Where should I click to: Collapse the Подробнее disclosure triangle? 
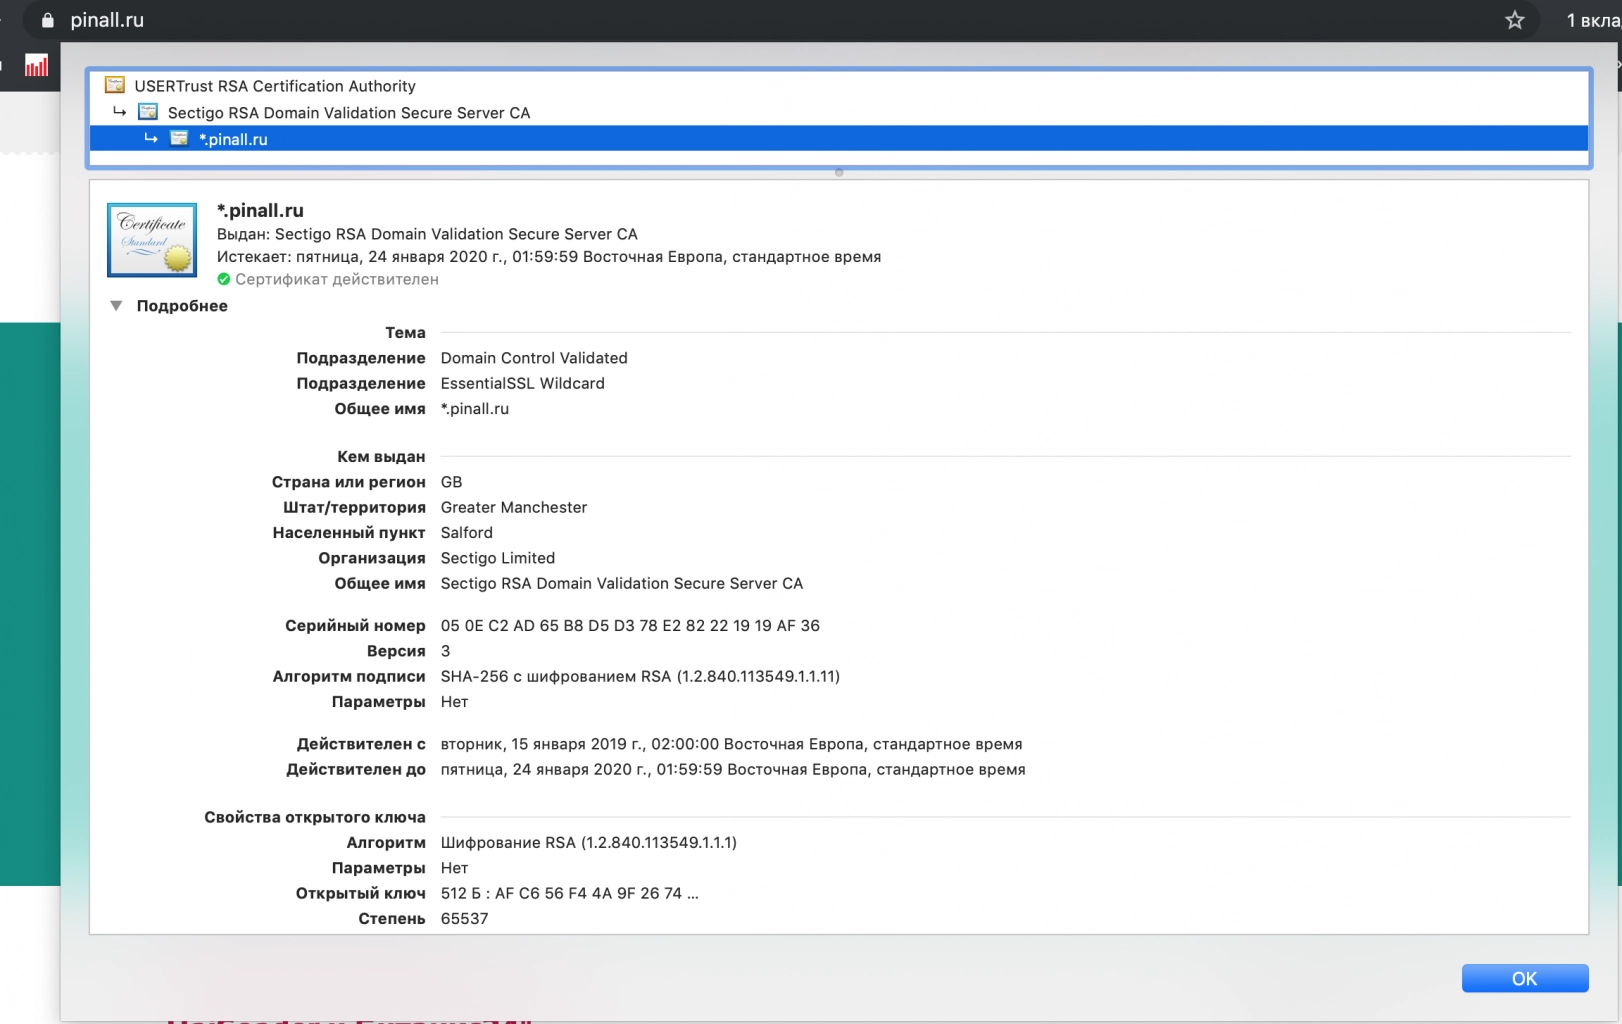coord(116,306)
